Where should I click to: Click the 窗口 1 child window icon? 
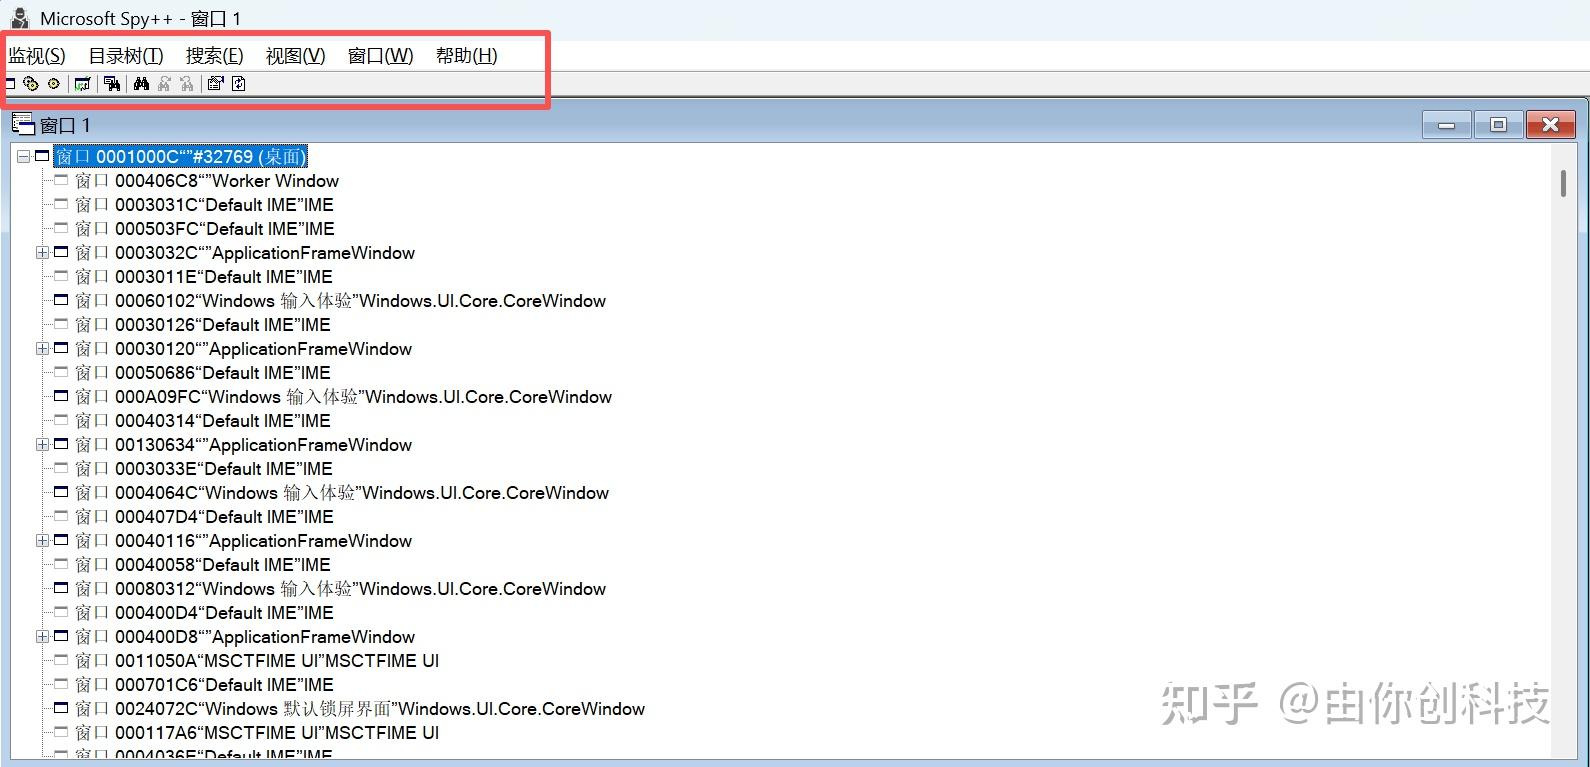click(23, 125)
